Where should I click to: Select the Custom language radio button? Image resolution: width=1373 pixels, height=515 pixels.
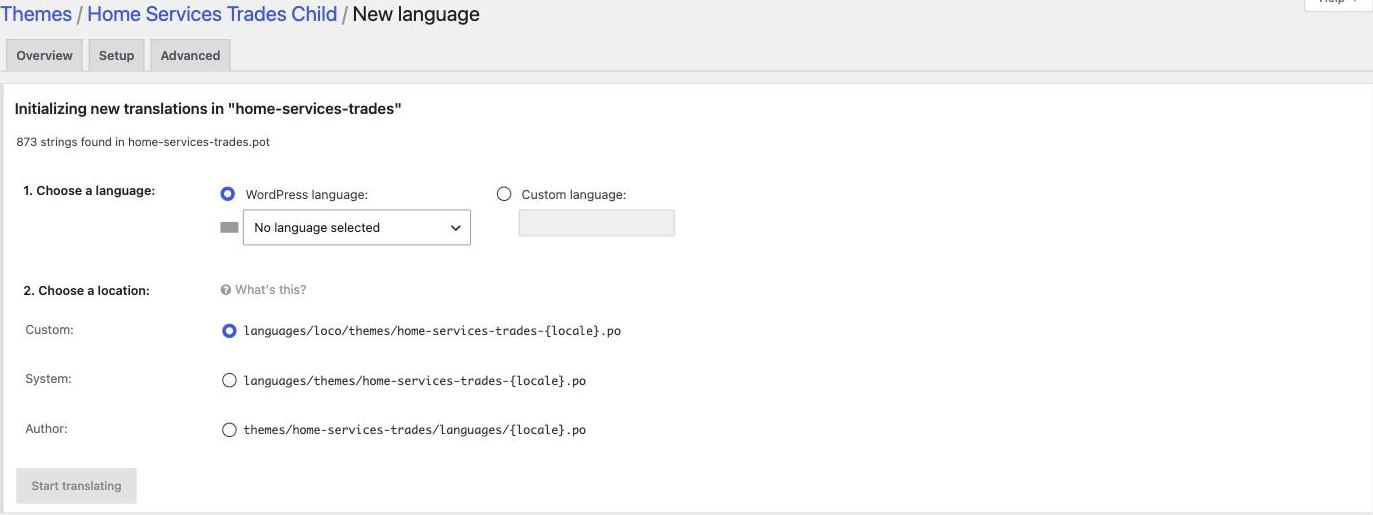tap(504, 194)
